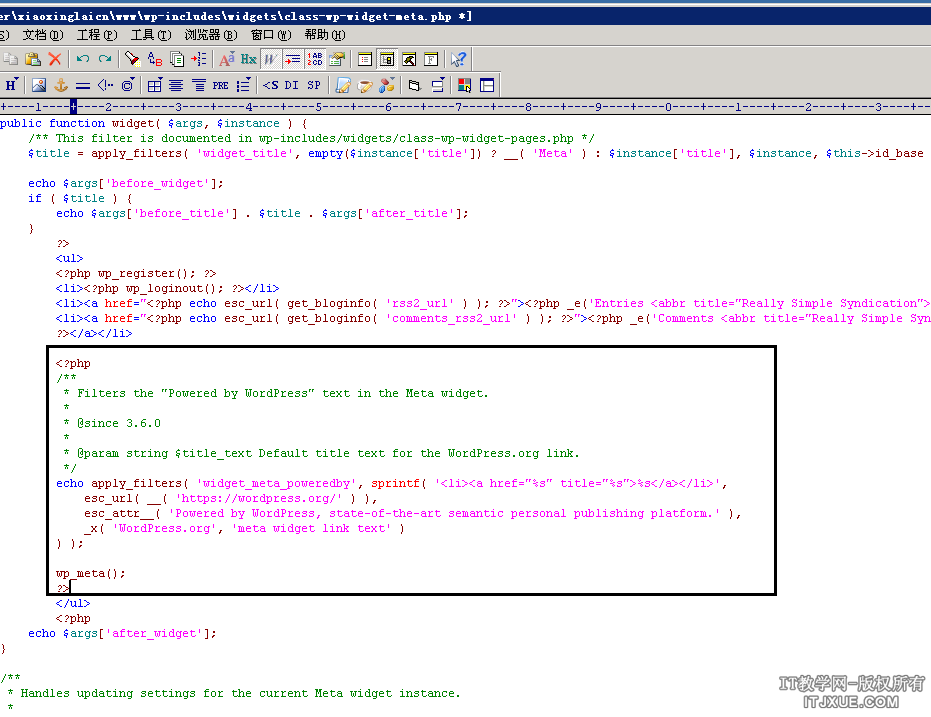Click the Find flashlight icon
This screenshot has height=717, width=931.
click(131, 59)
